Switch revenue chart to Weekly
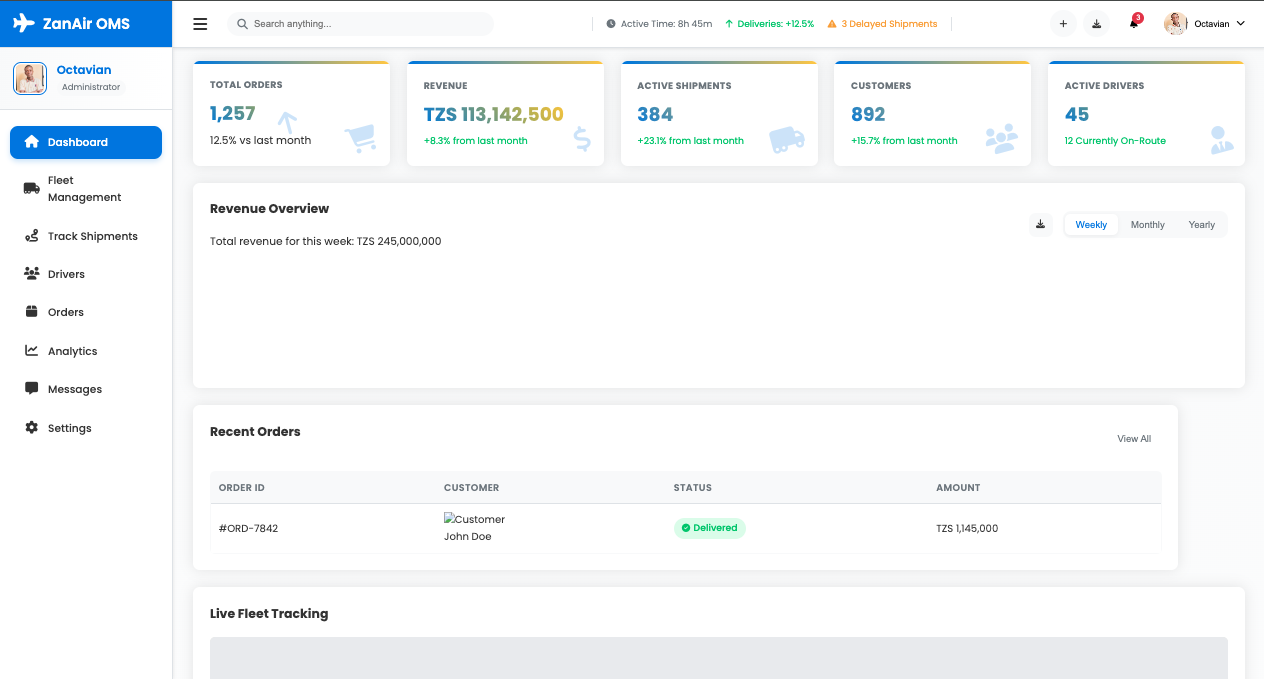Image resolution: width=1264 pixels, height=679 pixels. coord(1091,225)
